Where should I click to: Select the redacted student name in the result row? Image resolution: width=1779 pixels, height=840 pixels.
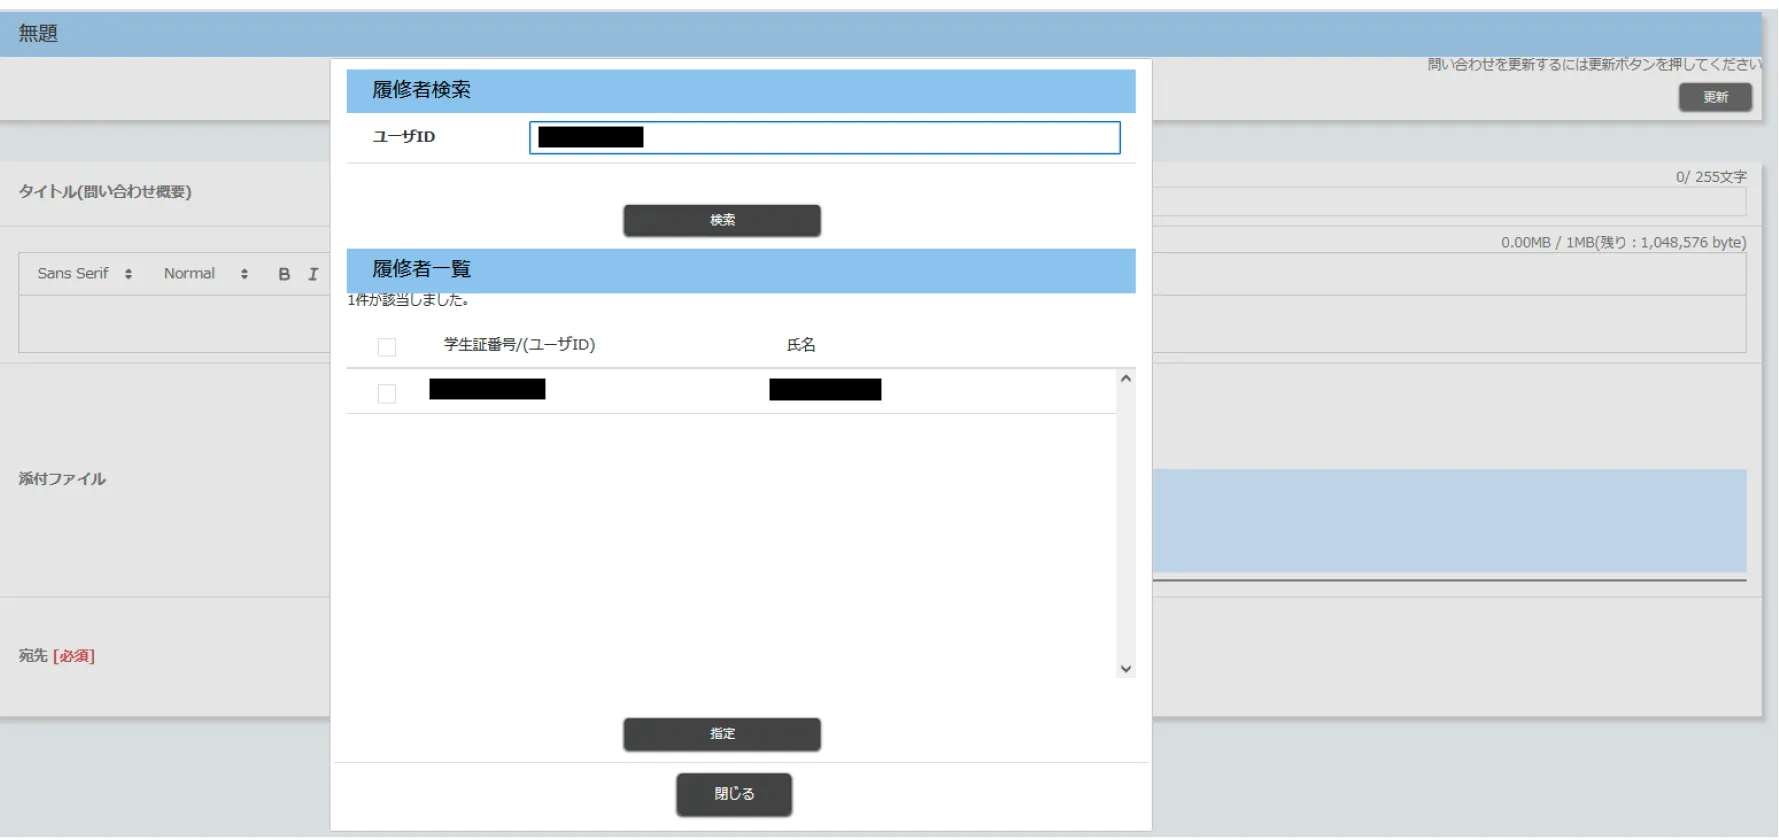point(825,390)
